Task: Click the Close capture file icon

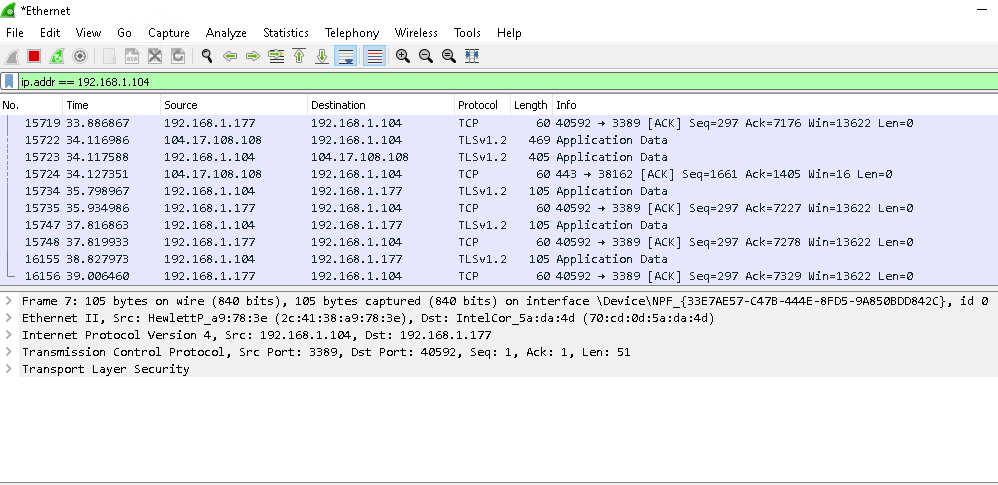Action: (x=155, y=56)
